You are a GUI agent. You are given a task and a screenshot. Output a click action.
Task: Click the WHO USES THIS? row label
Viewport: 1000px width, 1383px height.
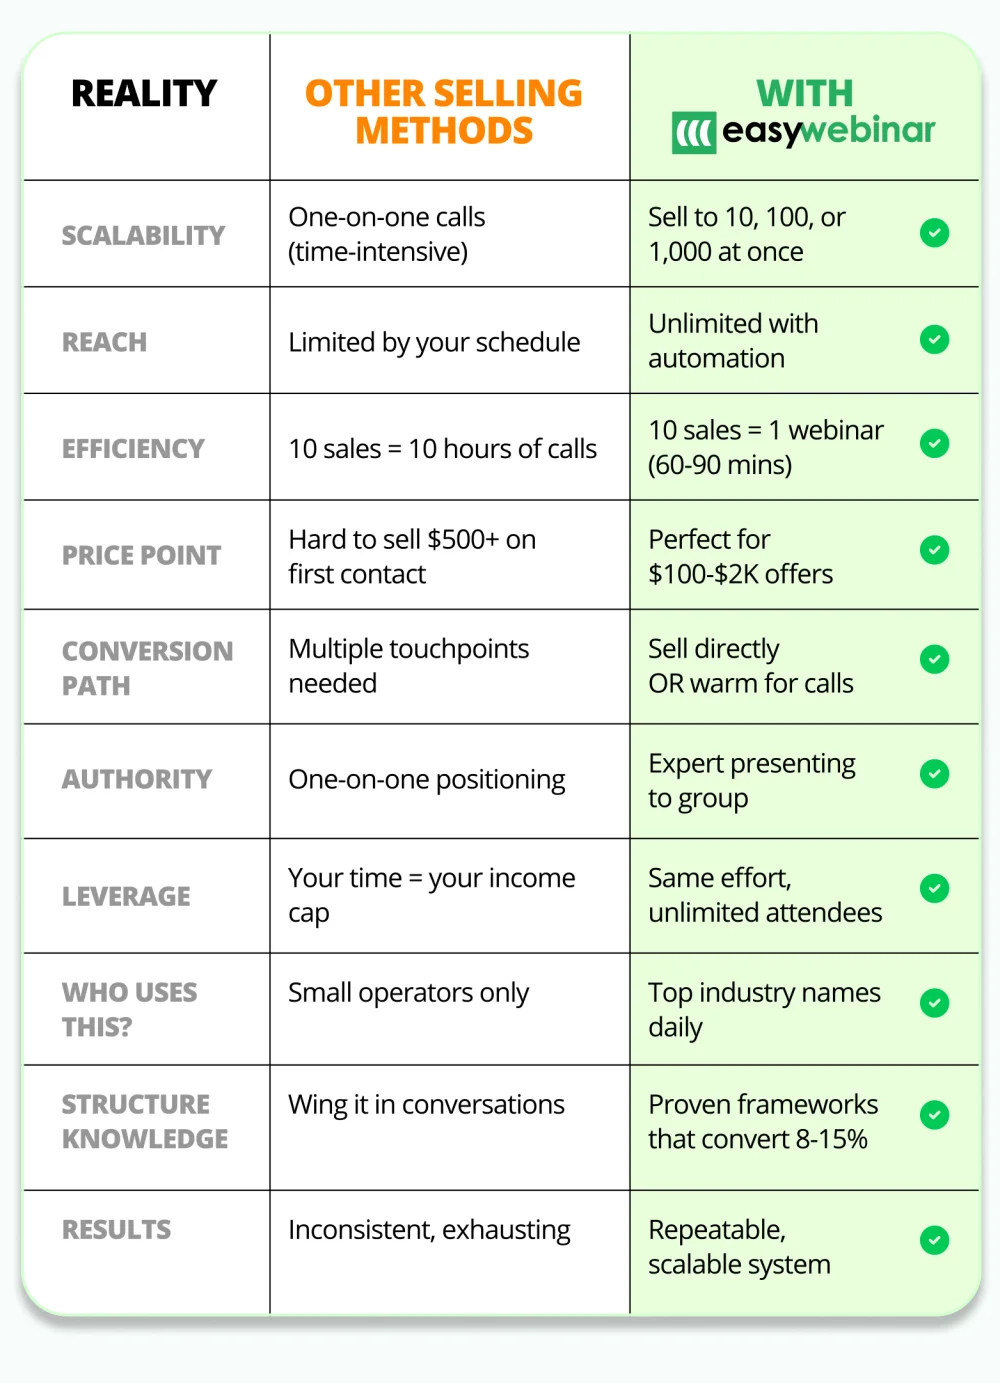(130, 1009)
